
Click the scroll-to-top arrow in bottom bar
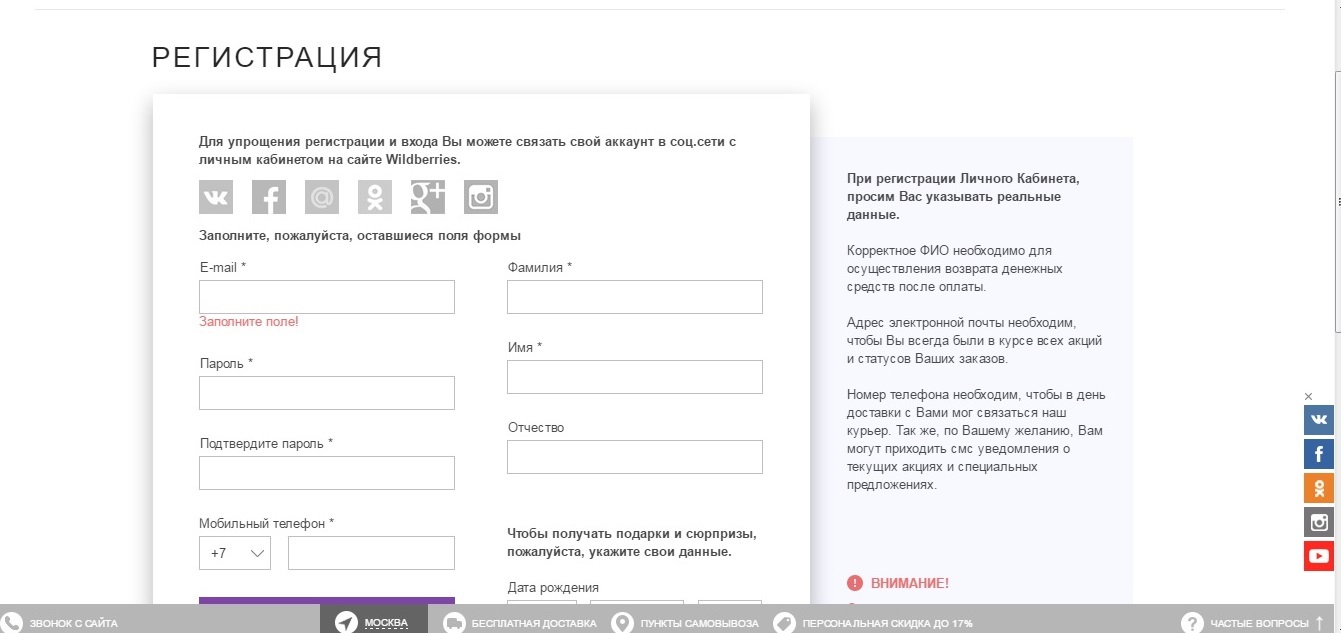tap(1320, 622)
